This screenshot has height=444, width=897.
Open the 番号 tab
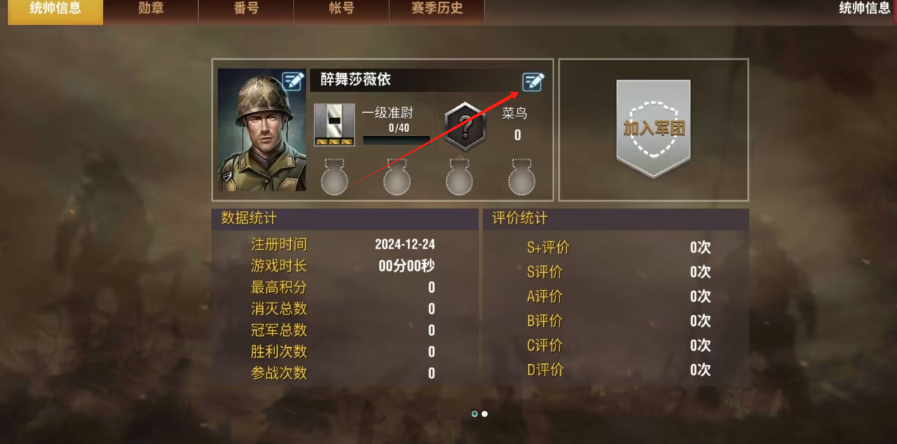click(x=247, y=10)
